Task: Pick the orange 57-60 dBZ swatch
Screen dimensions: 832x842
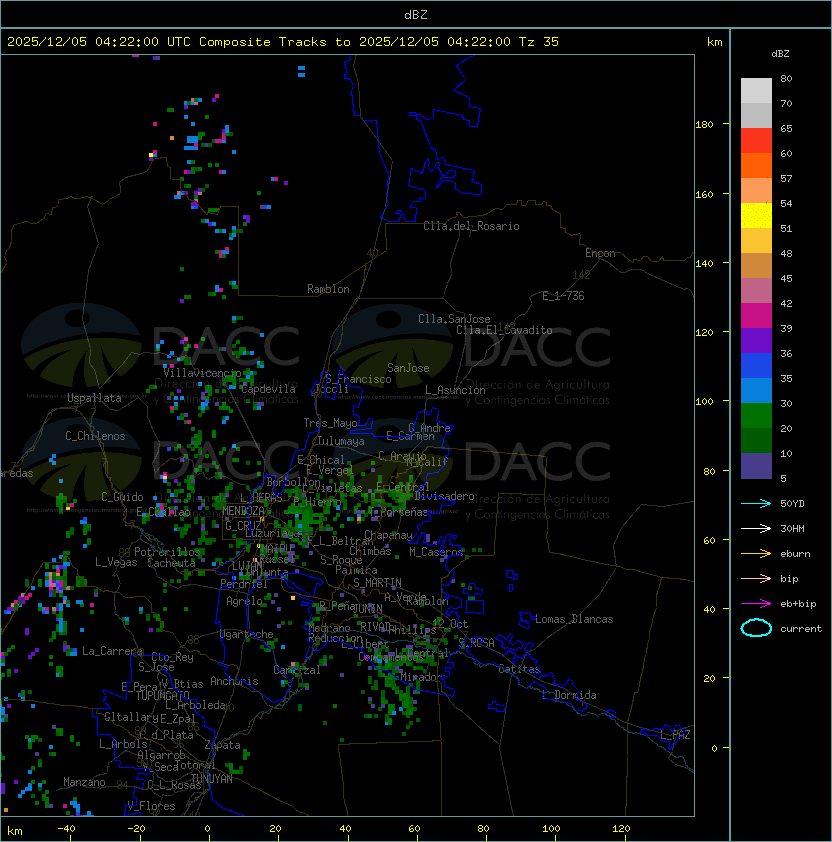Action: click(756, 165)
